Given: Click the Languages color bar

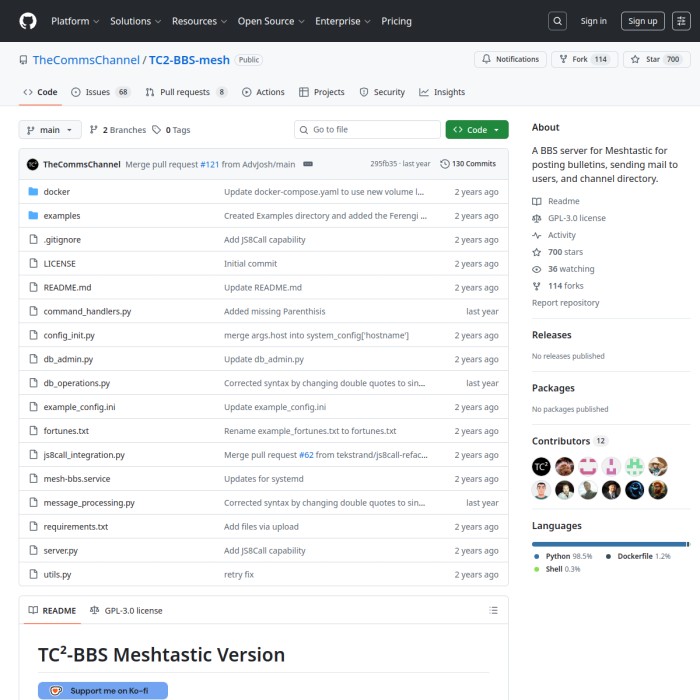Looking at the screenshot, I should pos(610,544).
